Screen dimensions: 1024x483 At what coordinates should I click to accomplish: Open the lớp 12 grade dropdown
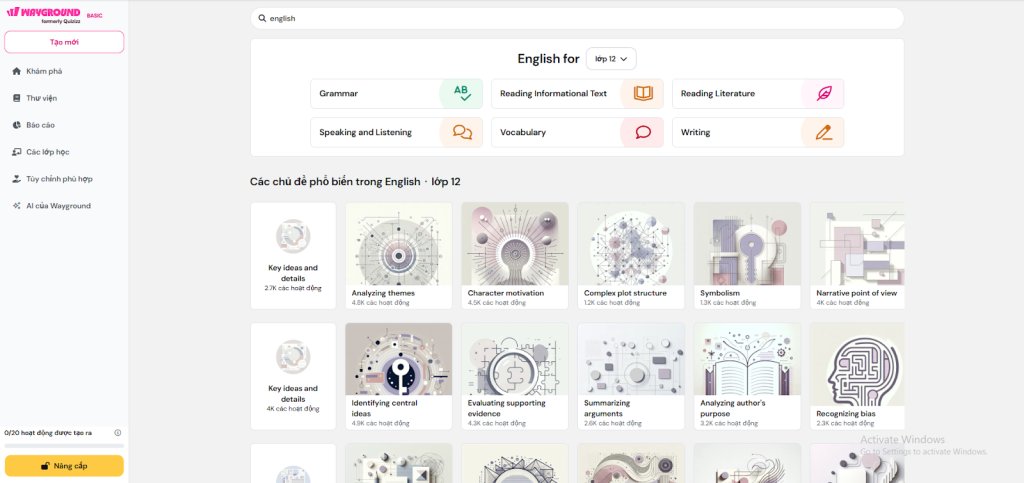point(611,59)
